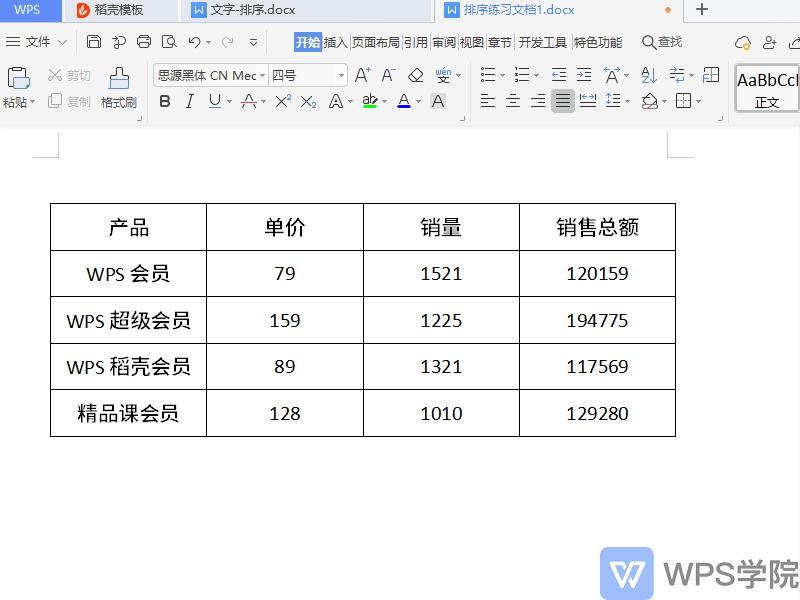This screenshot has width=800, height=600.
Task: Undo the last action
Action: [194, 42]
